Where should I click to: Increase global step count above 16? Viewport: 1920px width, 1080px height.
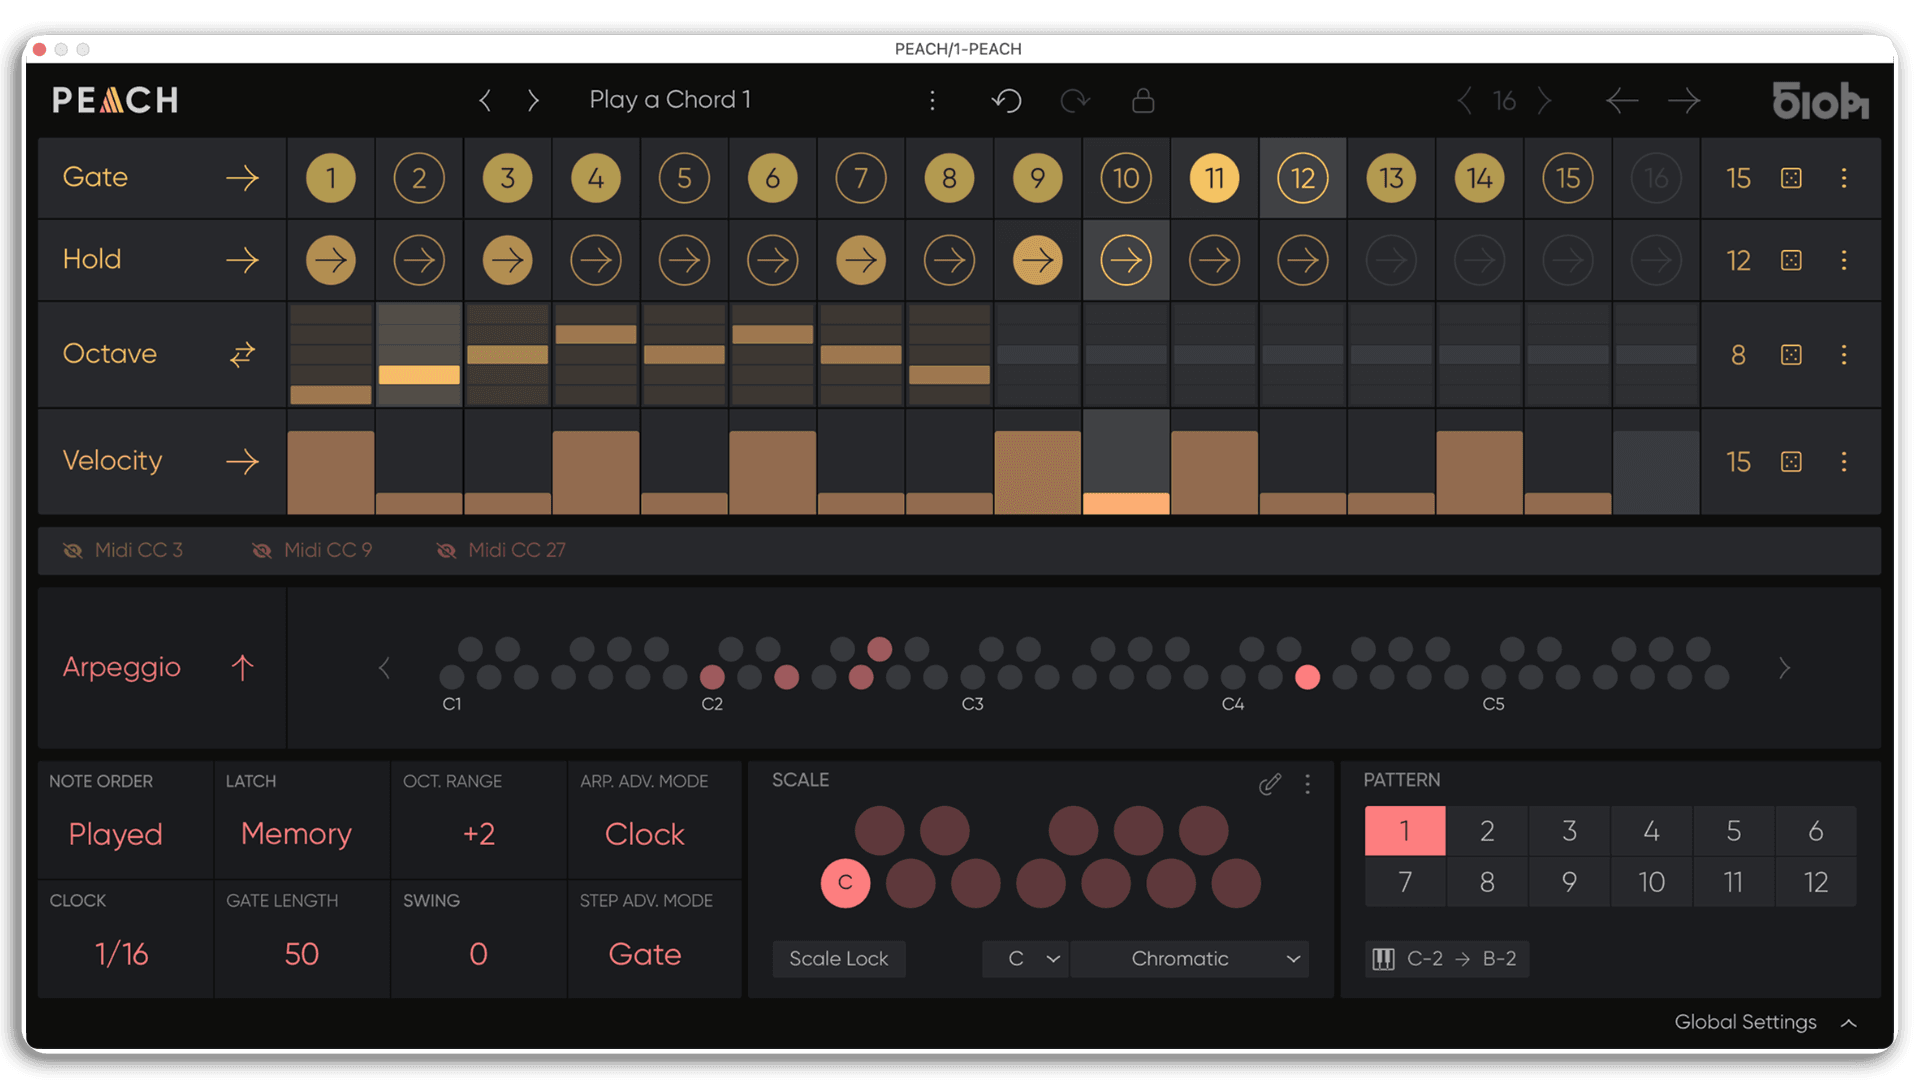(1545, 100)
